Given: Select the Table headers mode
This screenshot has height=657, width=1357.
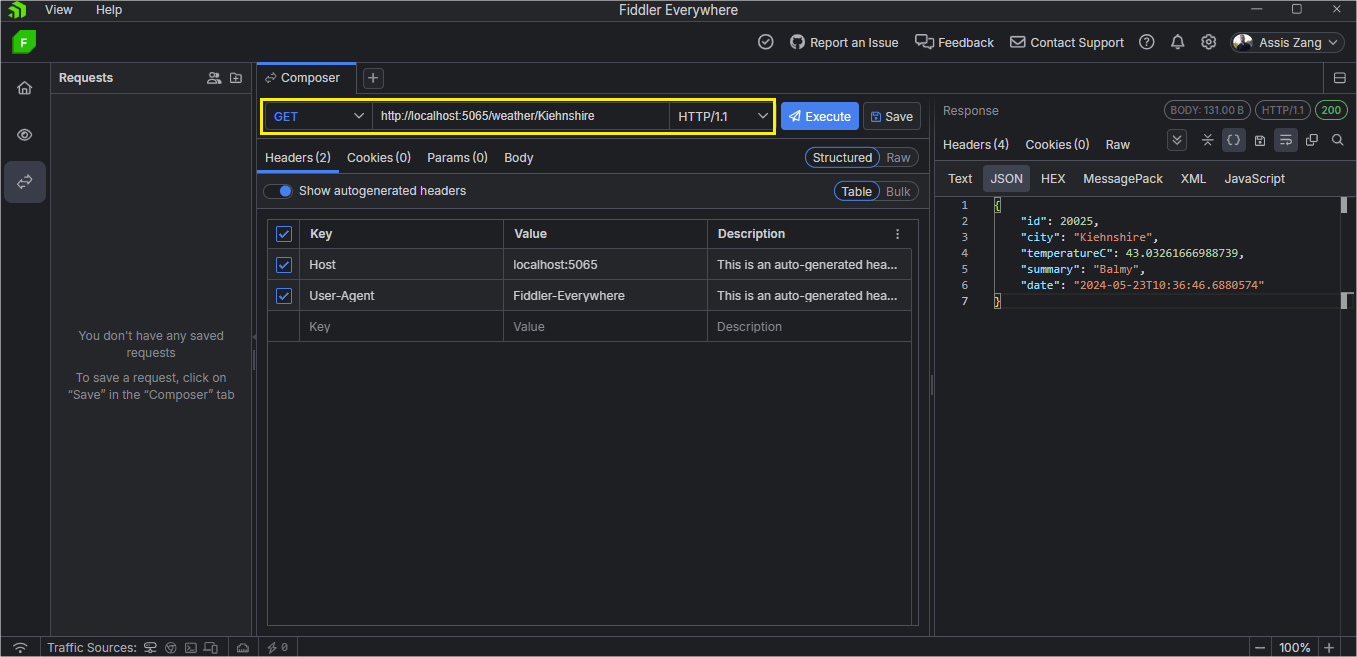Looking at the screenshot, I should click(856, 191).
